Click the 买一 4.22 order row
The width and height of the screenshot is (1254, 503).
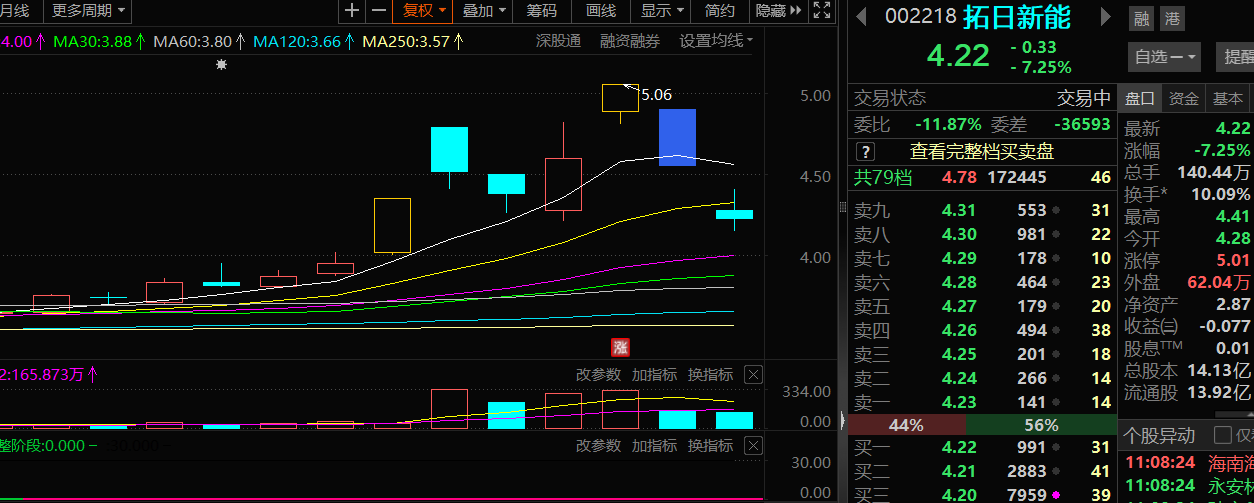pos(982,447)
